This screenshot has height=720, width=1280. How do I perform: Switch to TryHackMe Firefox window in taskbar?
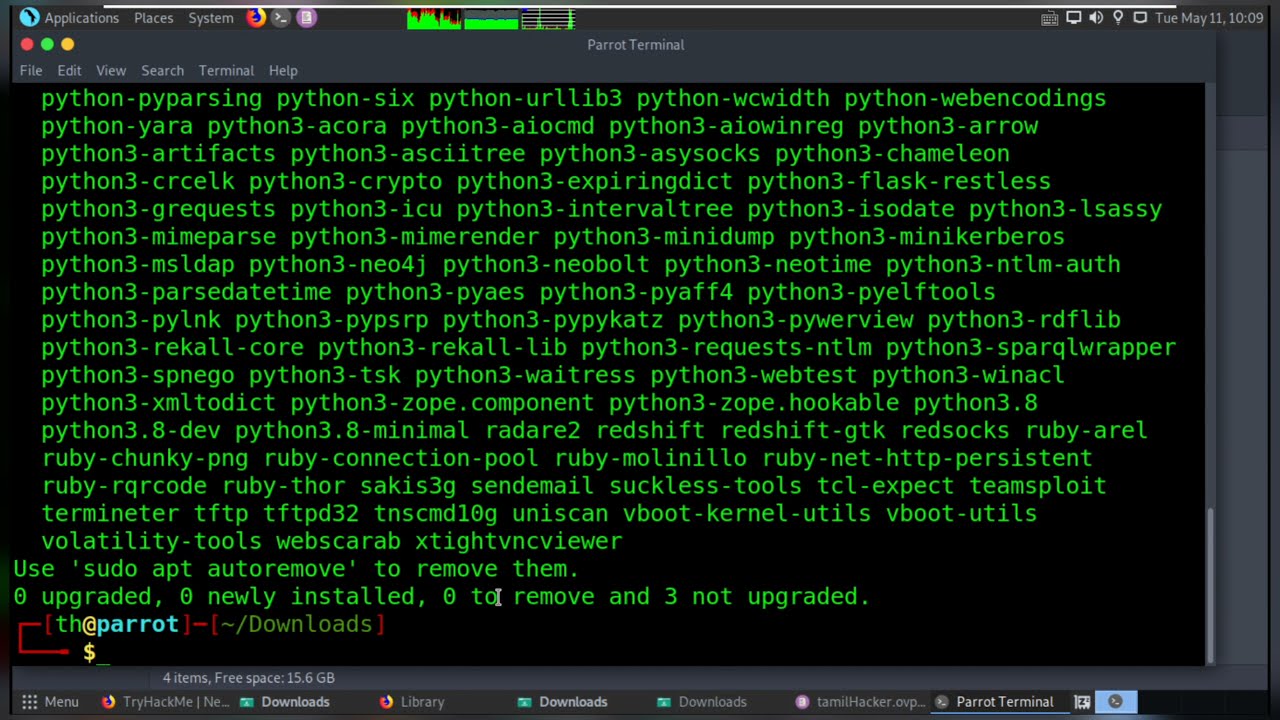165,702
